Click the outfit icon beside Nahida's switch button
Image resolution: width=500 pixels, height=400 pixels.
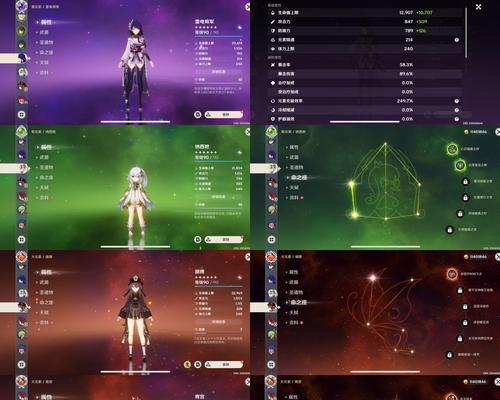click(x=198, y=239)
